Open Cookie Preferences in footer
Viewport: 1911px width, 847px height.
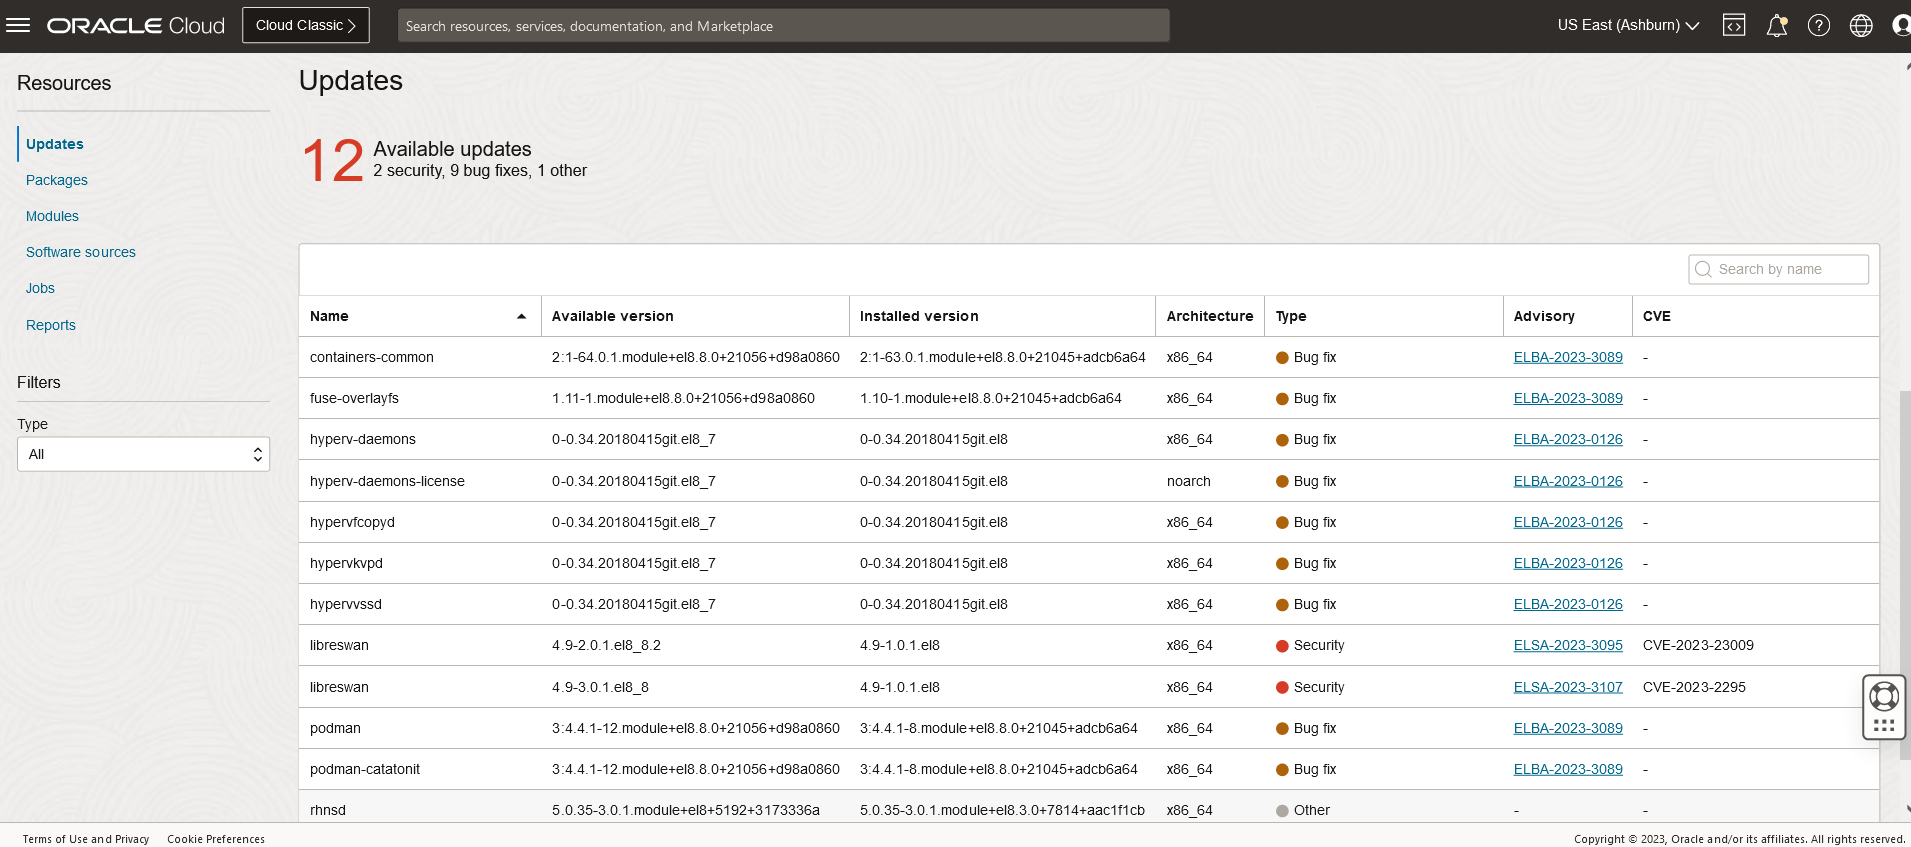[216, 839]
